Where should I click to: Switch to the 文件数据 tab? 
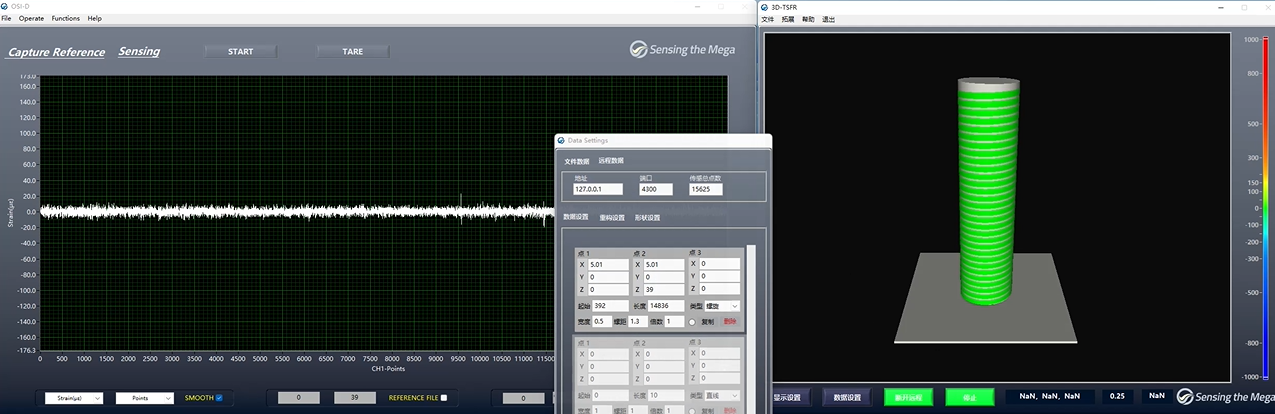(x=577, y=161)
